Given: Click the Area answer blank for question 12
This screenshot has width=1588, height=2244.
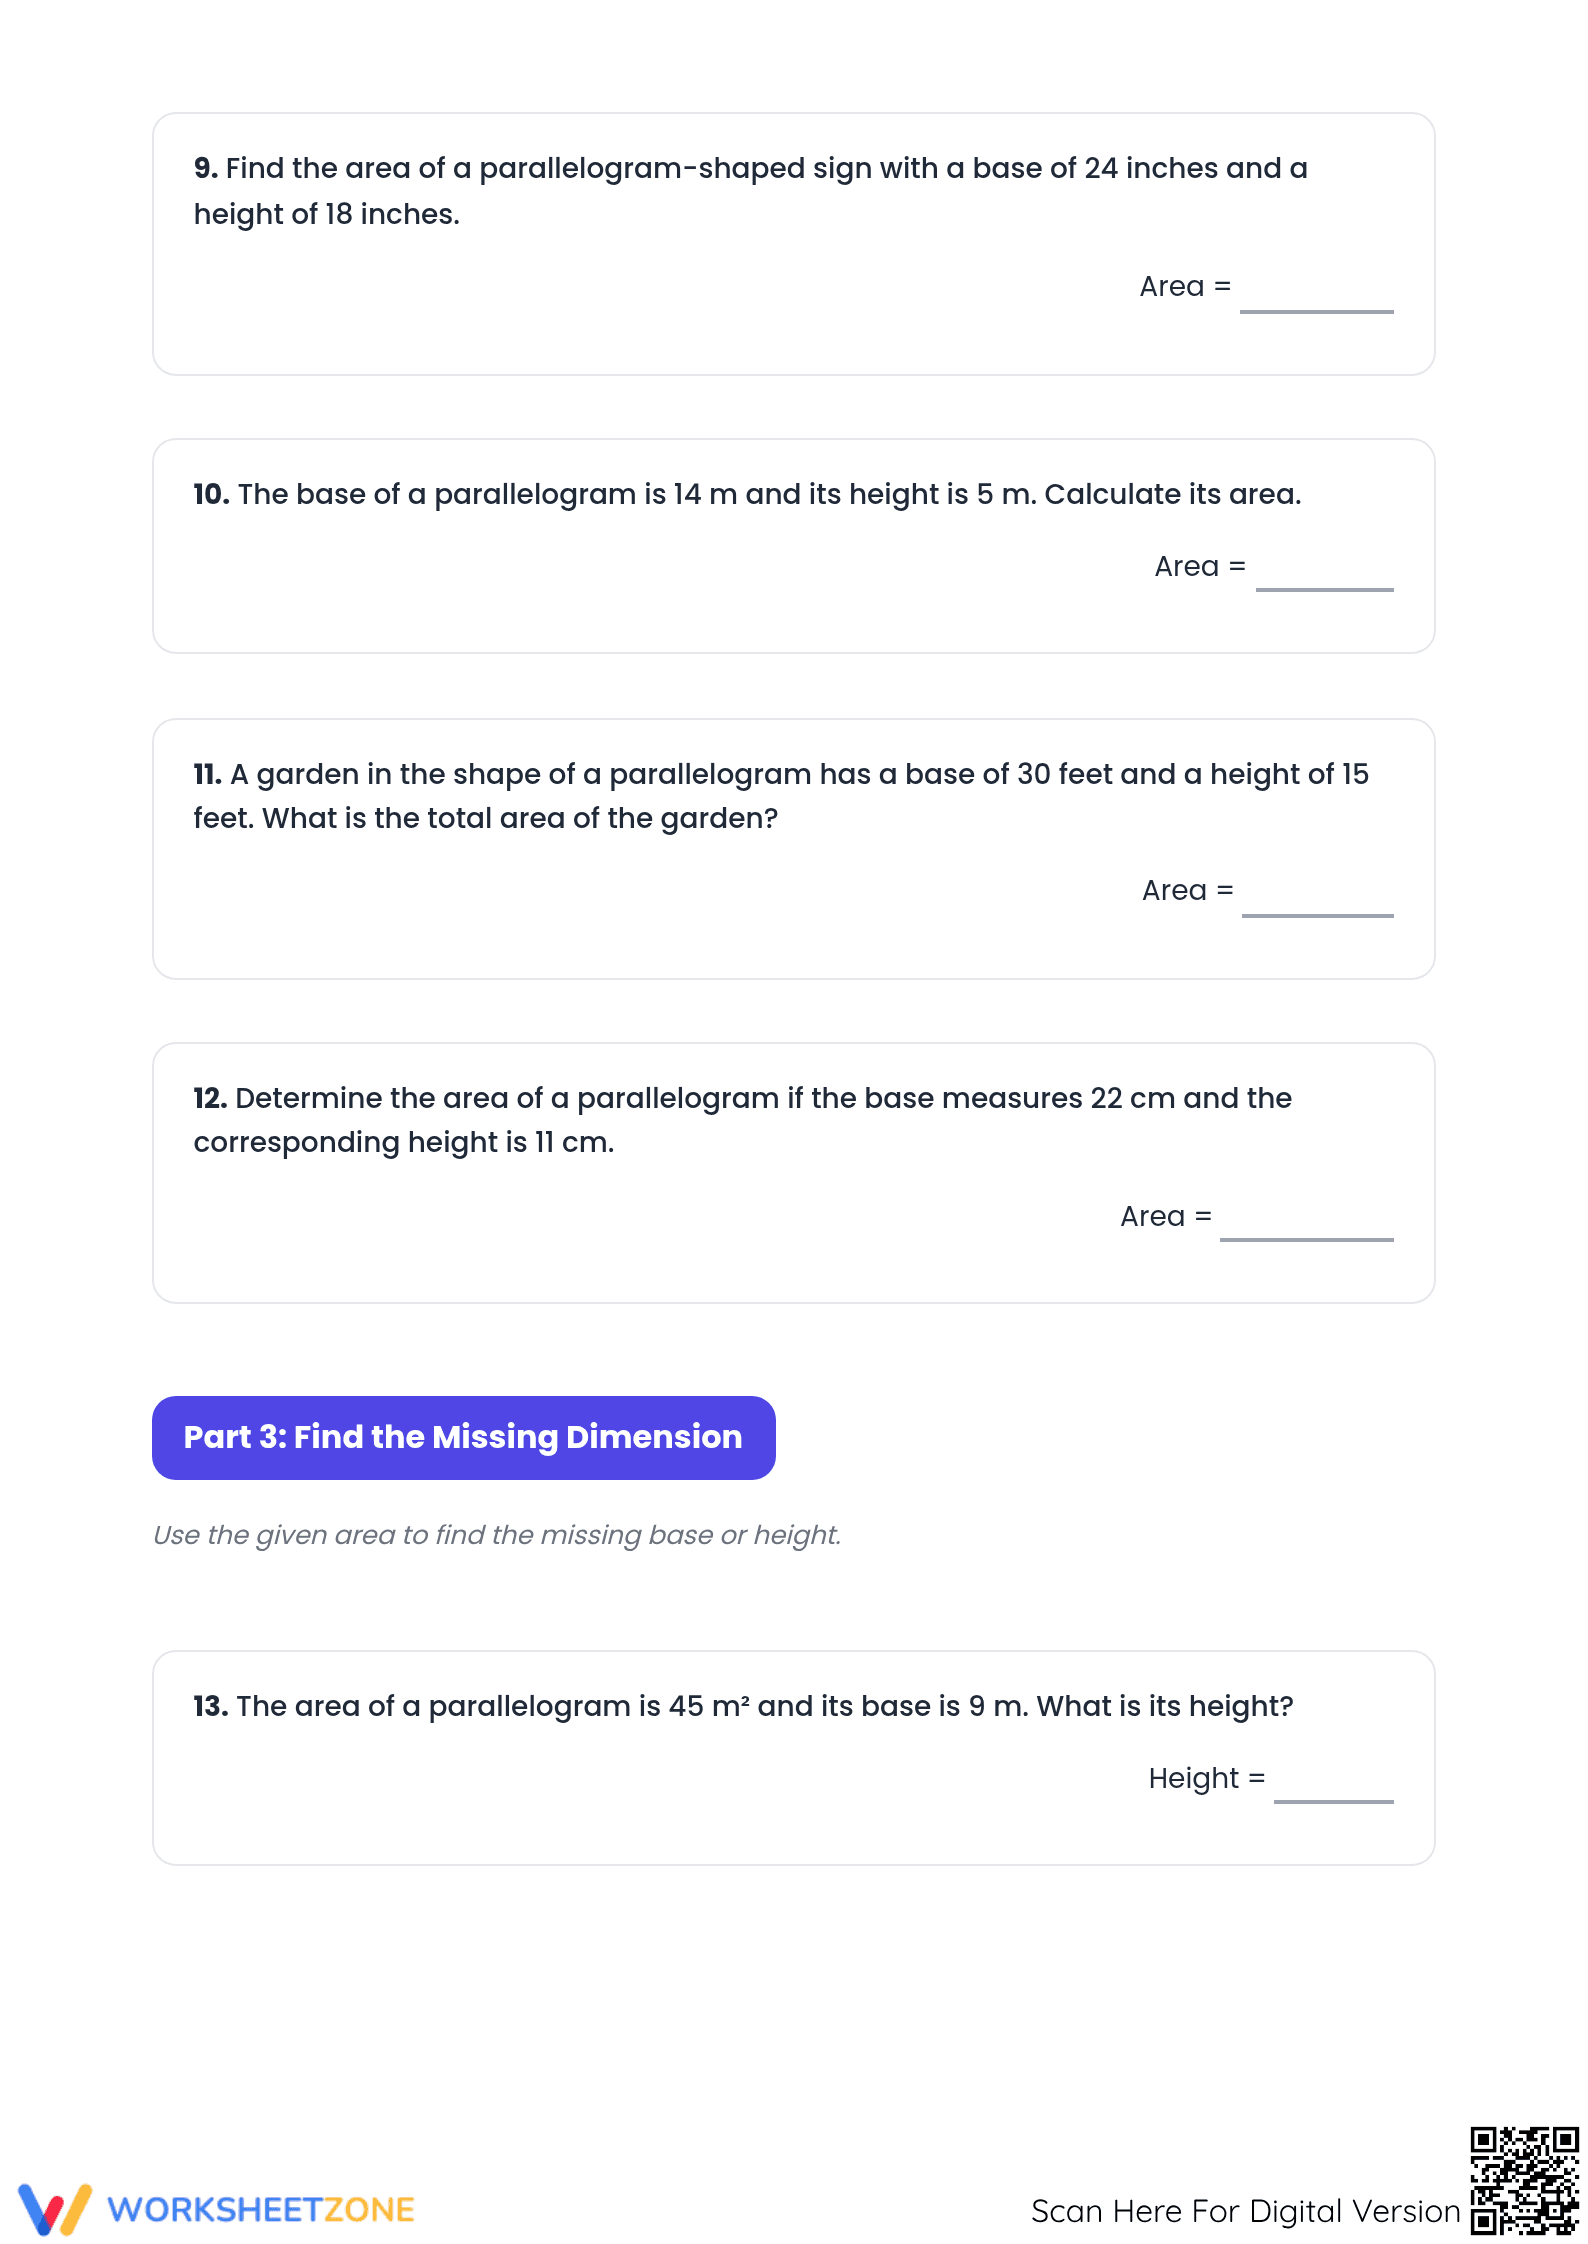Looking at the screenshot, I should pyautogui.click(x=1306, y=1225).
